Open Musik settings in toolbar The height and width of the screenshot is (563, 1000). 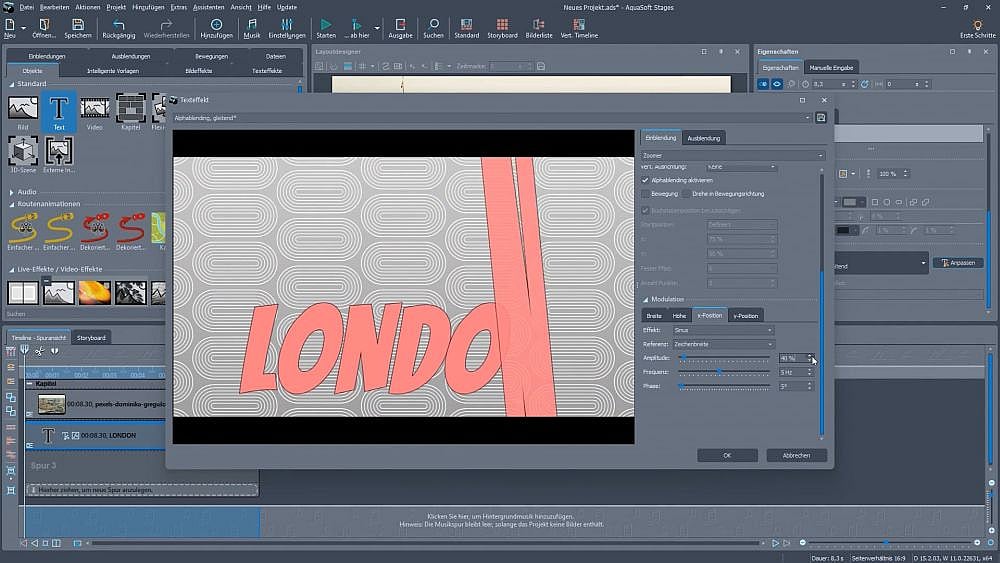click(x=252, y=24)
